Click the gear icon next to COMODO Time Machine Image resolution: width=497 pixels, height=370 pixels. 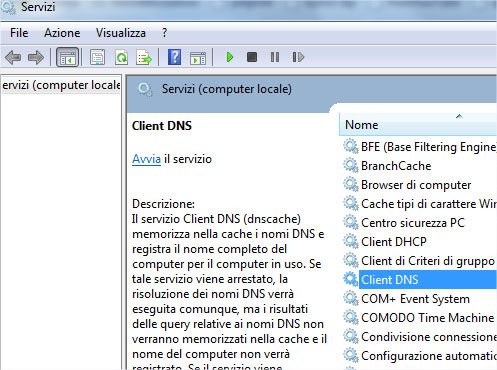coord(351,318)
